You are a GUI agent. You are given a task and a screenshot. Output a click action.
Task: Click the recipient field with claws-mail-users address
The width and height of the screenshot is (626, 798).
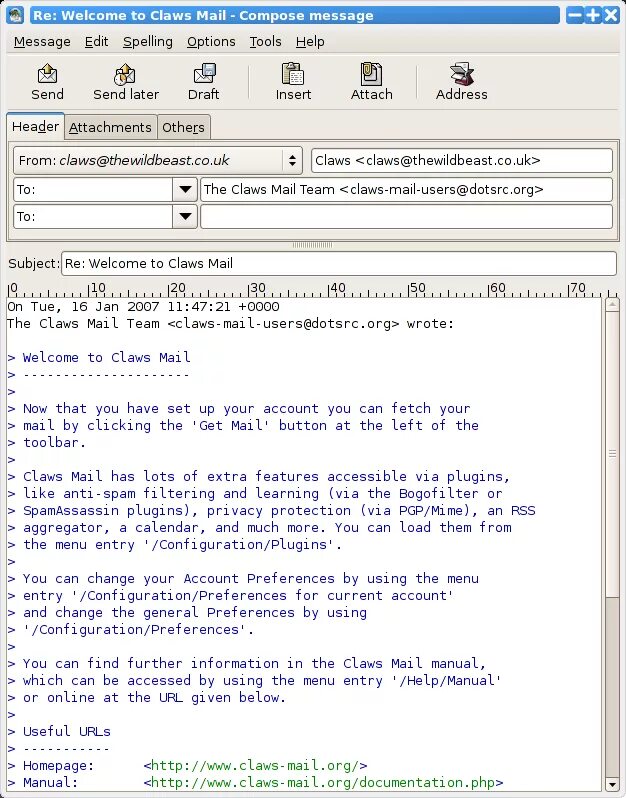(407, 190)
